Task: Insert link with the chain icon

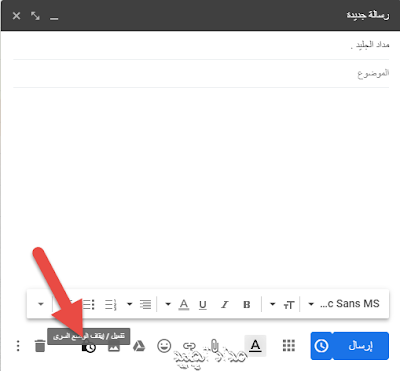Action: (189, 346)
